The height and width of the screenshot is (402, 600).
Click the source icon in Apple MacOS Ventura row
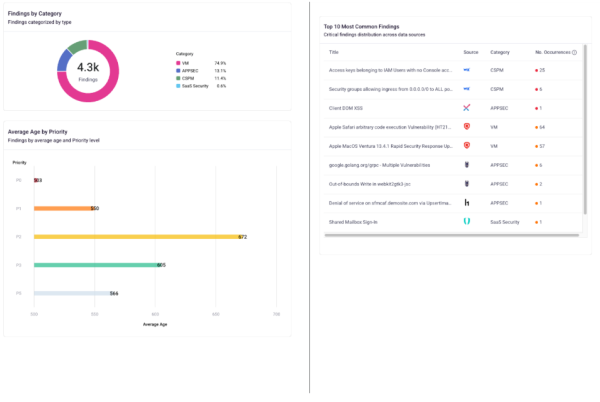click(x=467, y=146)
